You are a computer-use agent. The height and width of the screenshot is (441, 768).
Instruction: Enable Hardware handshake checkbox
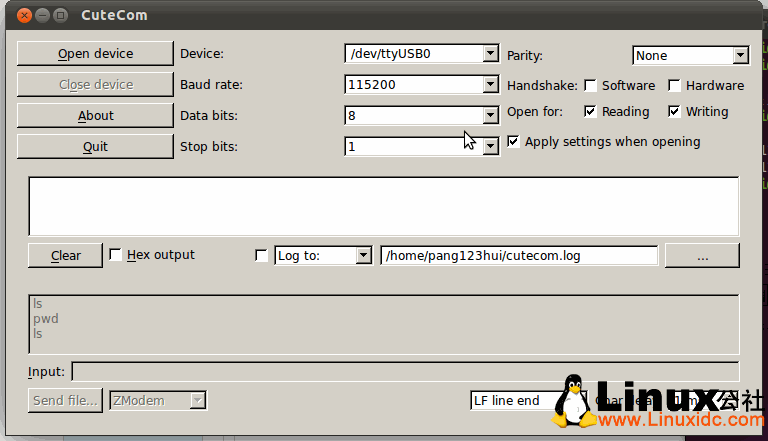(674, 86)
